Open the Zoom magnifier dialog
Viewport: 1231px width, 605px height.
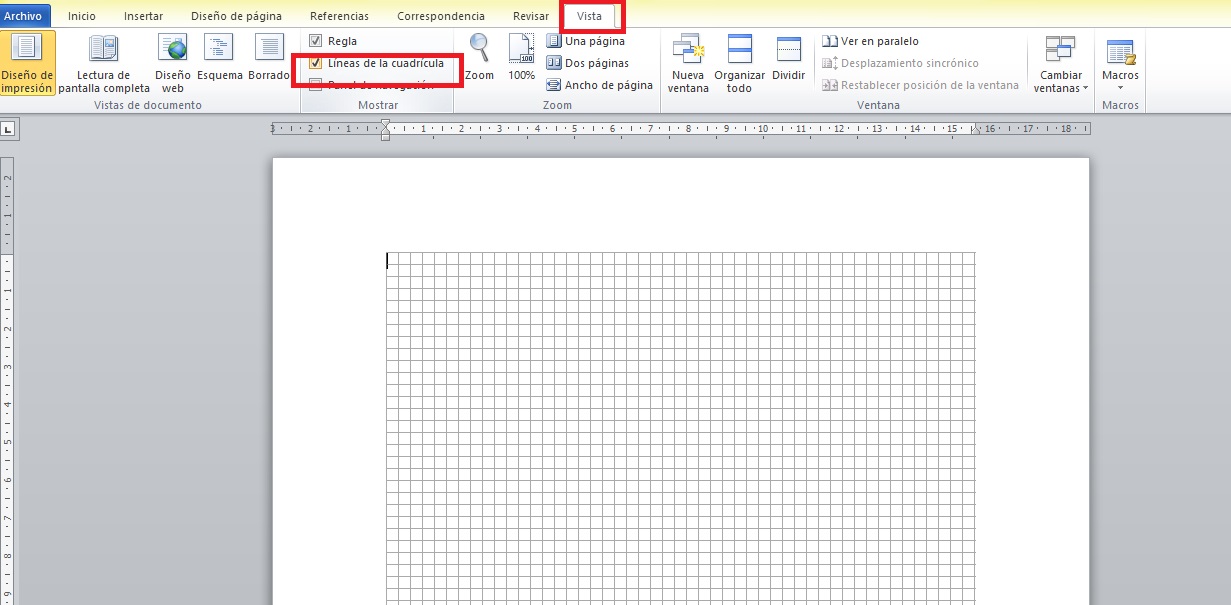(480, 58)
